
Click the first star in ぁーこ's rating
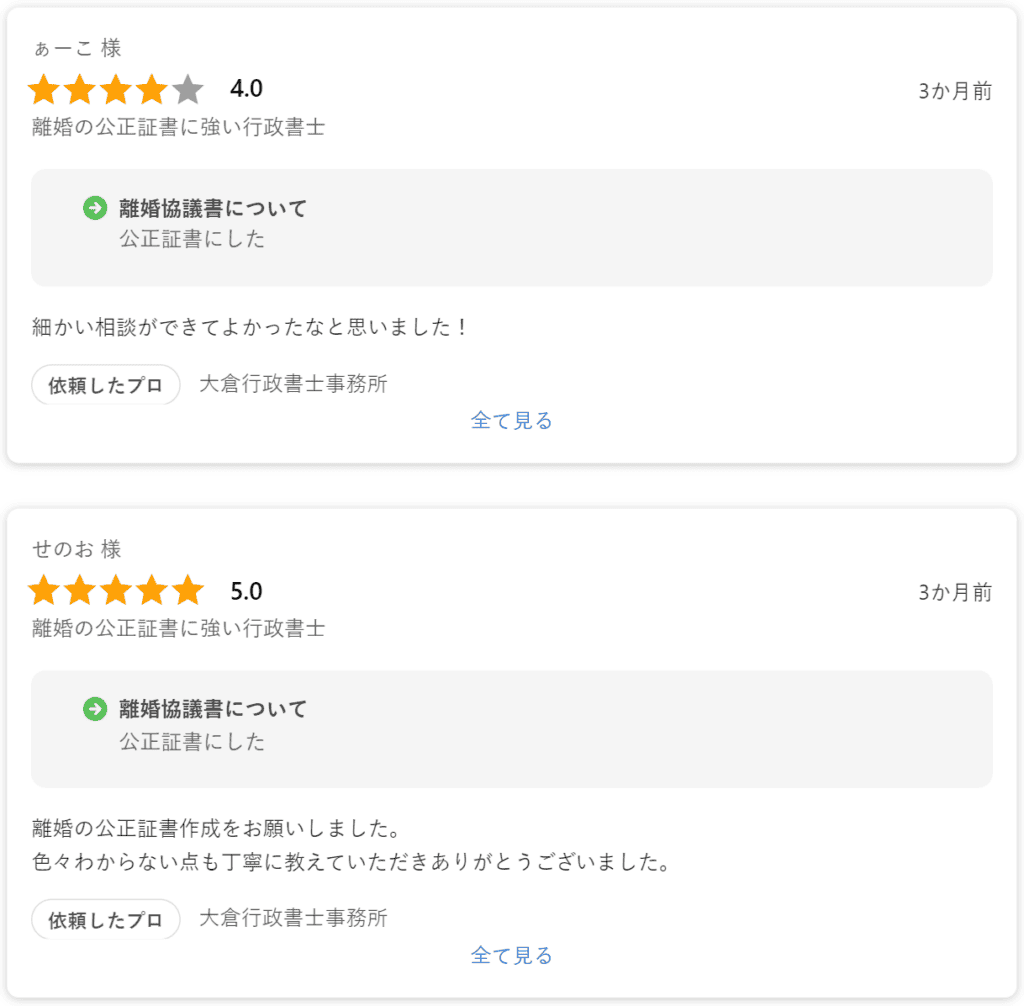pos(44,90)
